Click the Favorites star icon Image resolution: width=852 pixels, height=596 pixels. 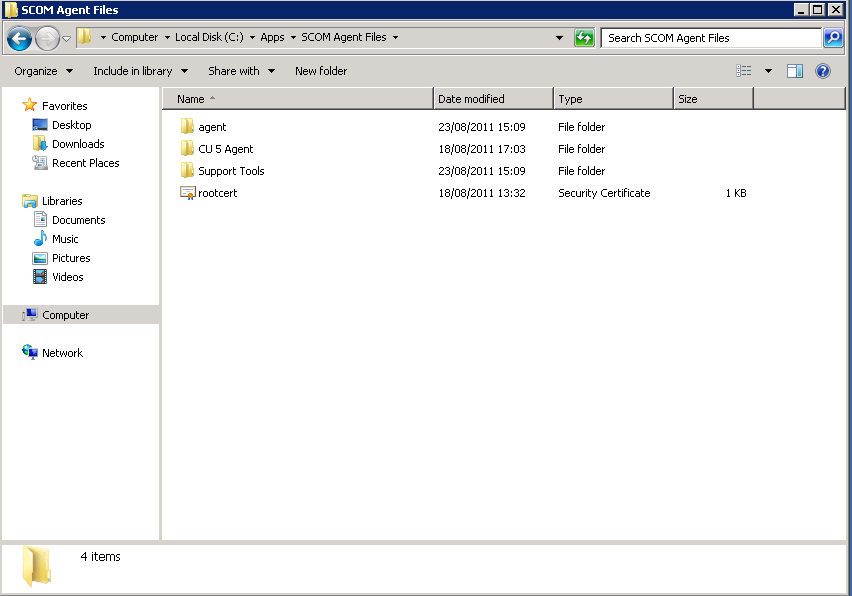[x=29, y=105]
